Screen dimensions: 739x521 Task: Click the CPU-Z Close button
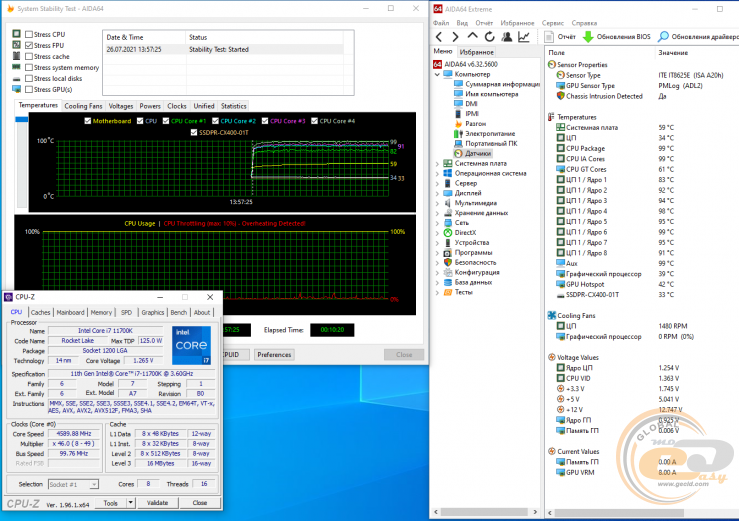coord(200,503)
